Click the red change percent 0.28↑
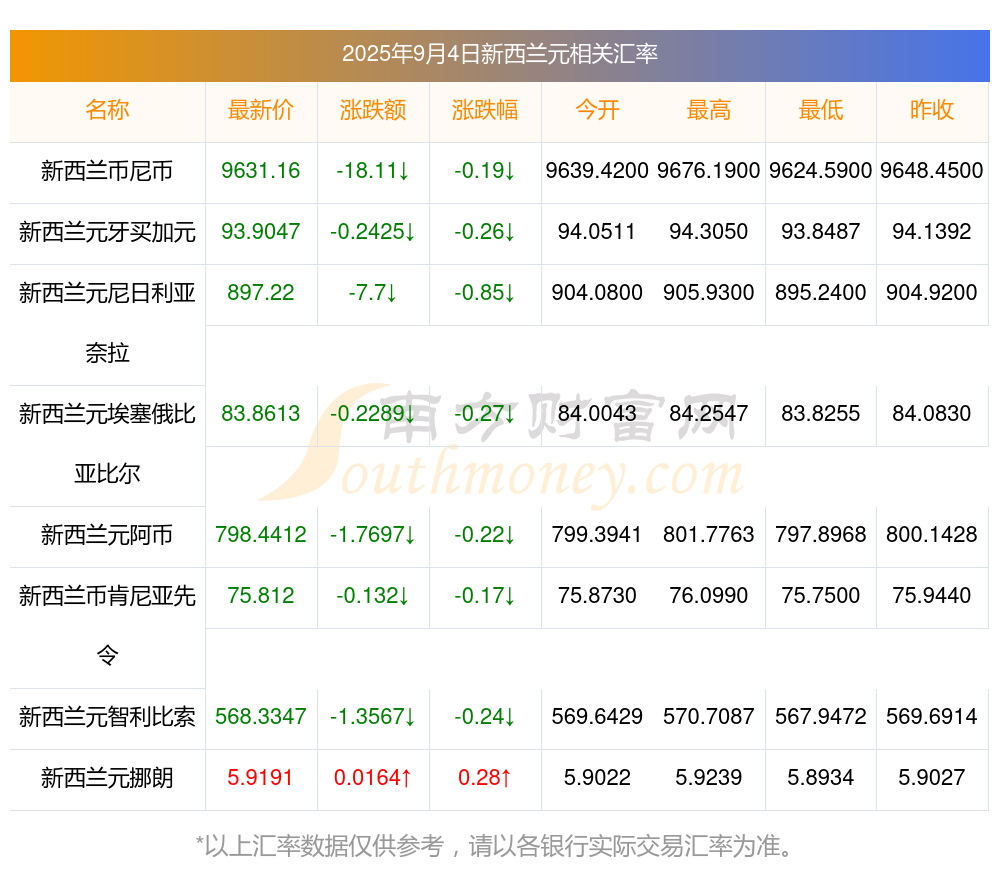 click(485, 778)
